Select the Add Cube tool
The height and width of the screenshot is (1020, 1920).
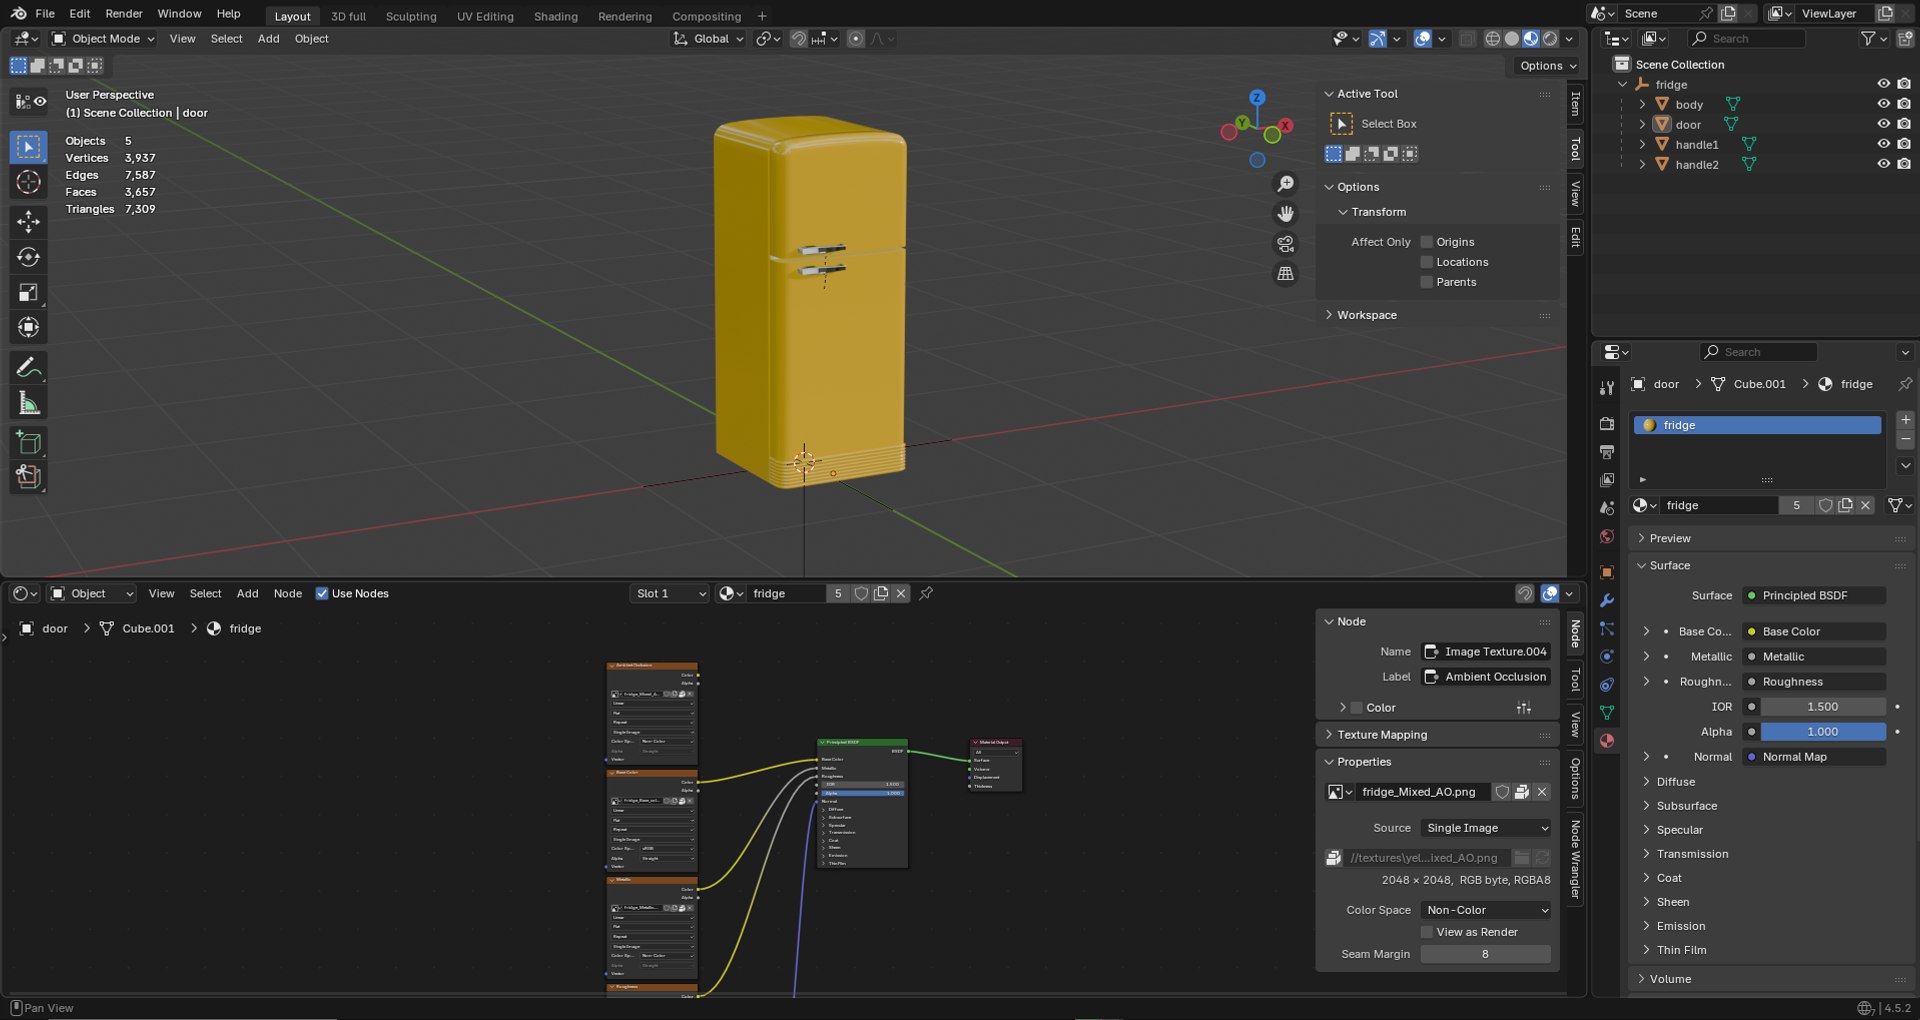tap(29, 443)
